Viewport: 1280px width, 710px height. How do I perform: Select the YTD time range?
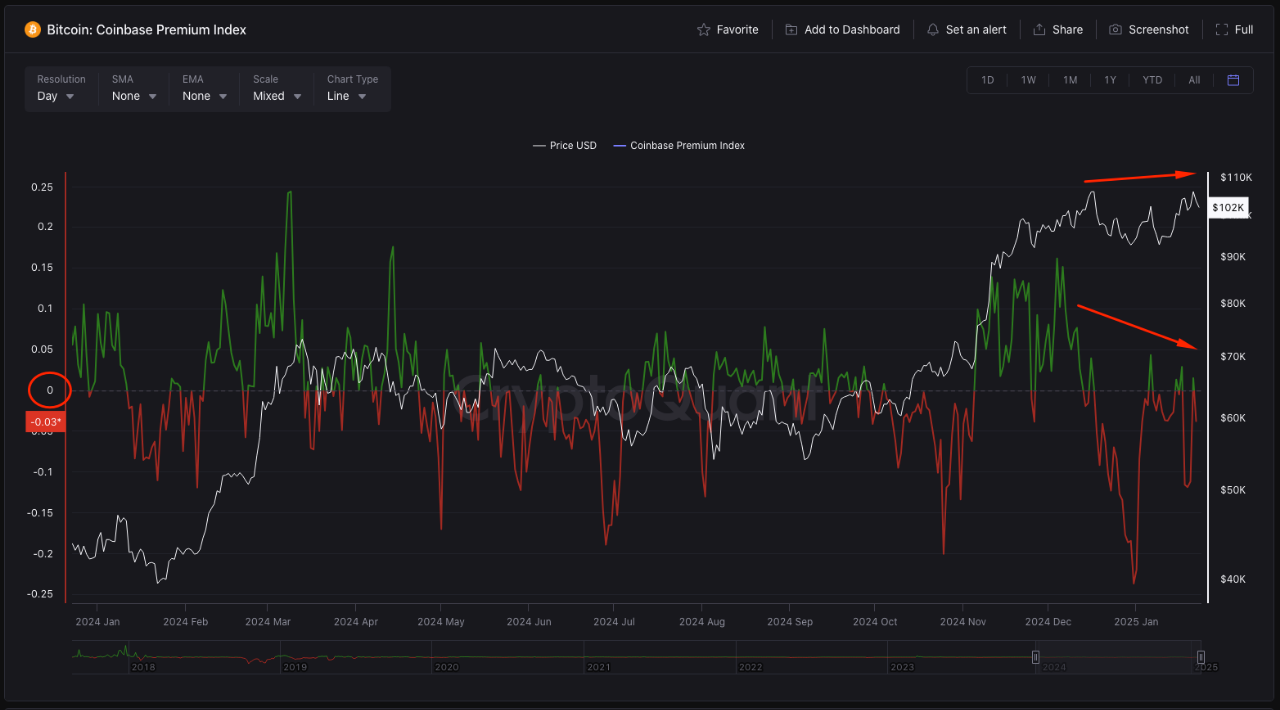point(1152,80)
